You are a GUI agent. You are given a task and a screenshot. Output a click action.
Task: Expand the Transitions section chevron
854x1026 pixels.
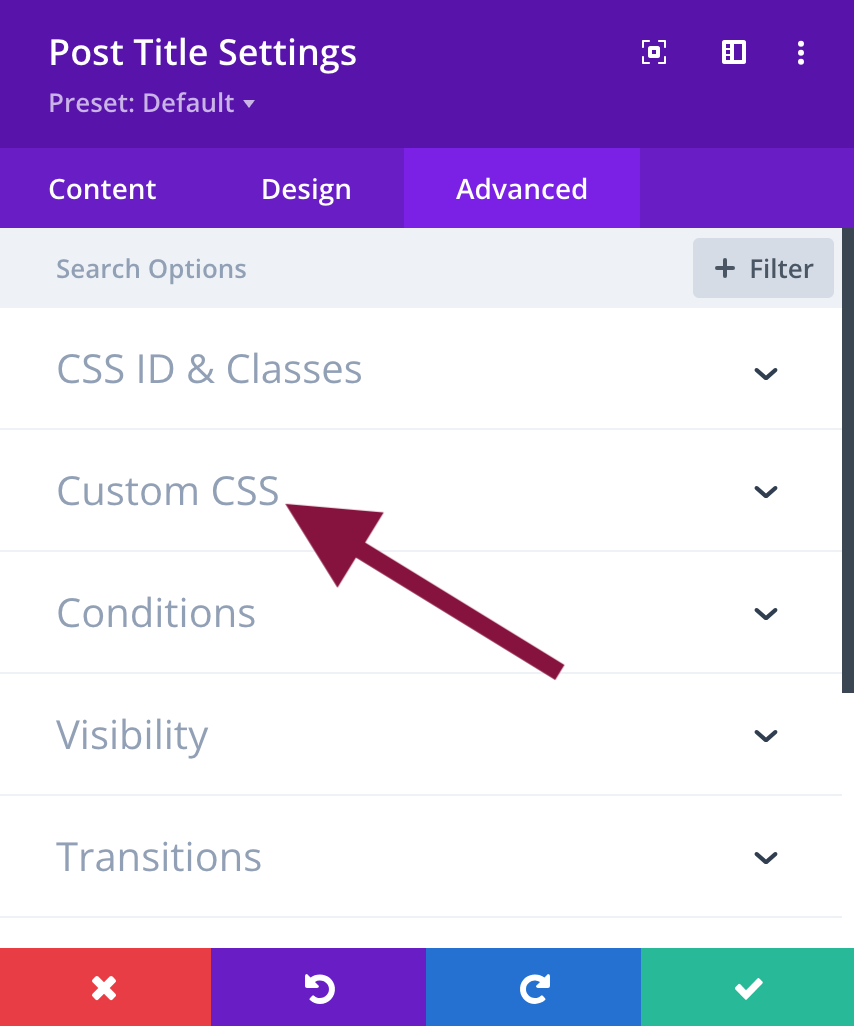point(765,857)
